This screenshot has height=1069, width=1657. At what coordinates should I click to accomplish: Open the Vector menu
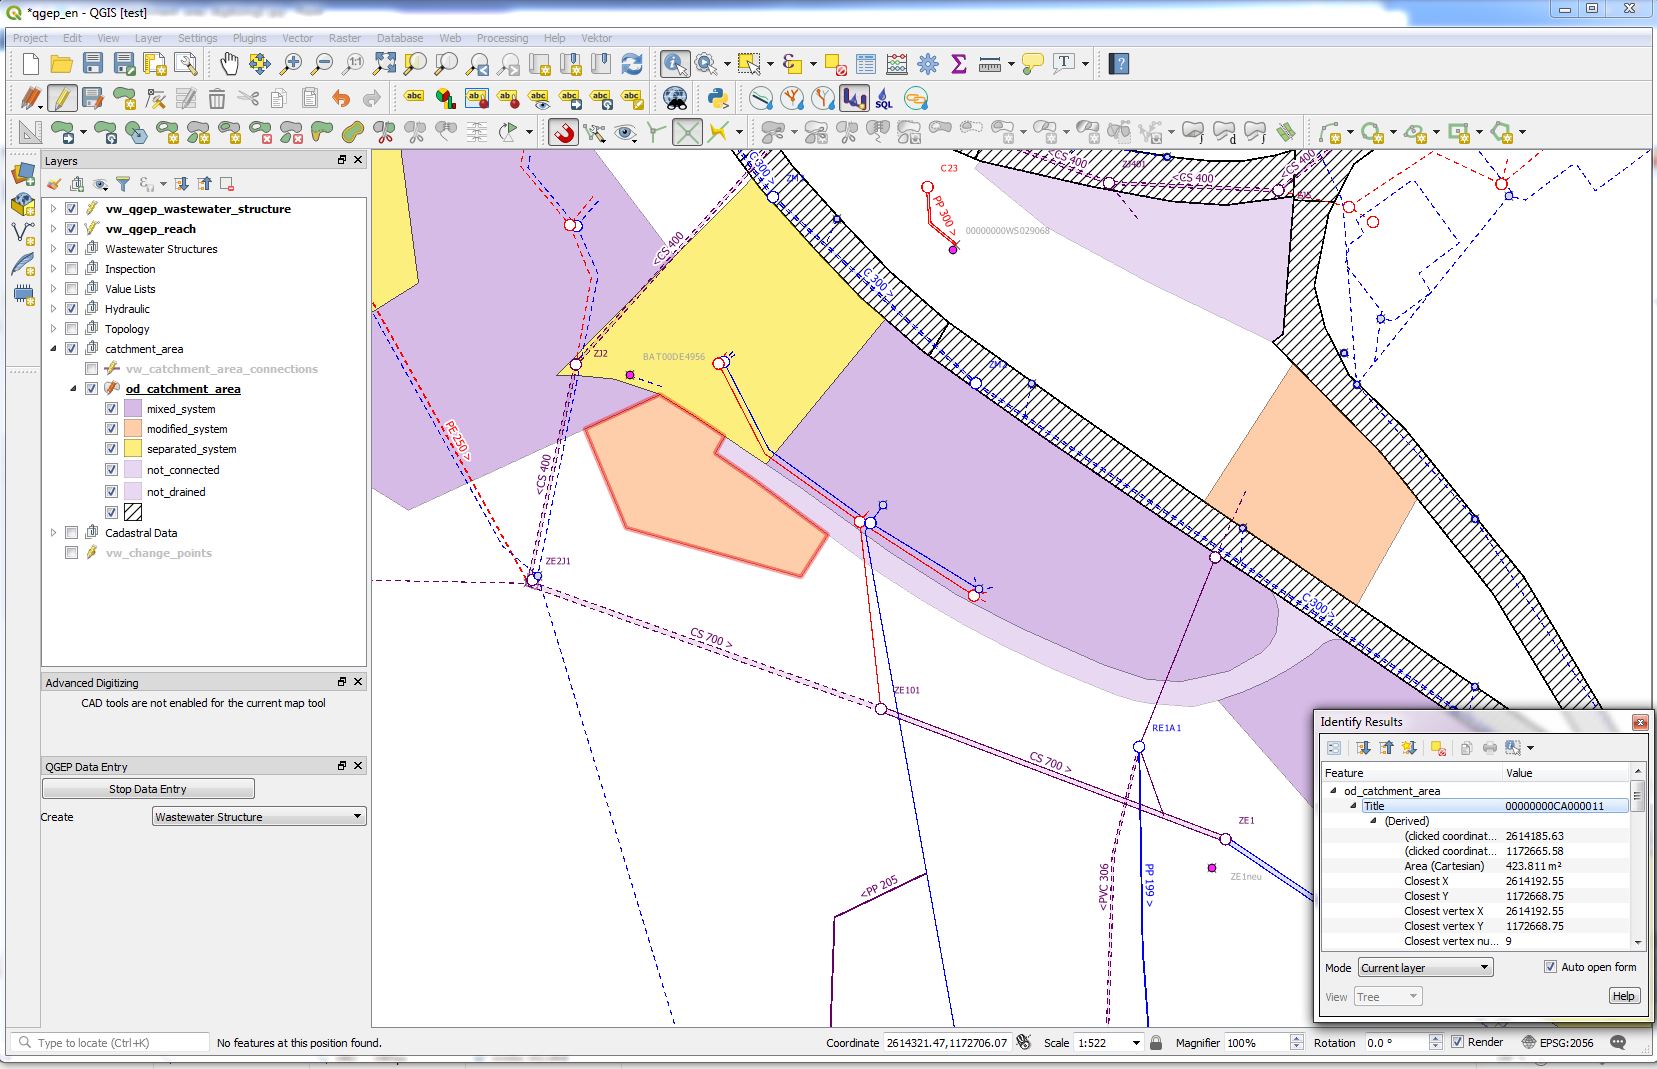click(297, 38)
